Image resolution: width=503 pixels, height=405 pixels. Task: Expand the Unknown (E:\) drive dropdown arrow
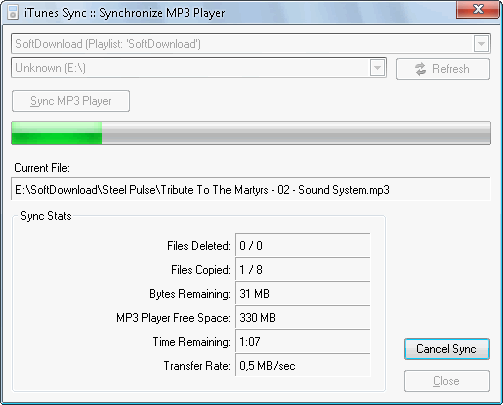(377, 68)
